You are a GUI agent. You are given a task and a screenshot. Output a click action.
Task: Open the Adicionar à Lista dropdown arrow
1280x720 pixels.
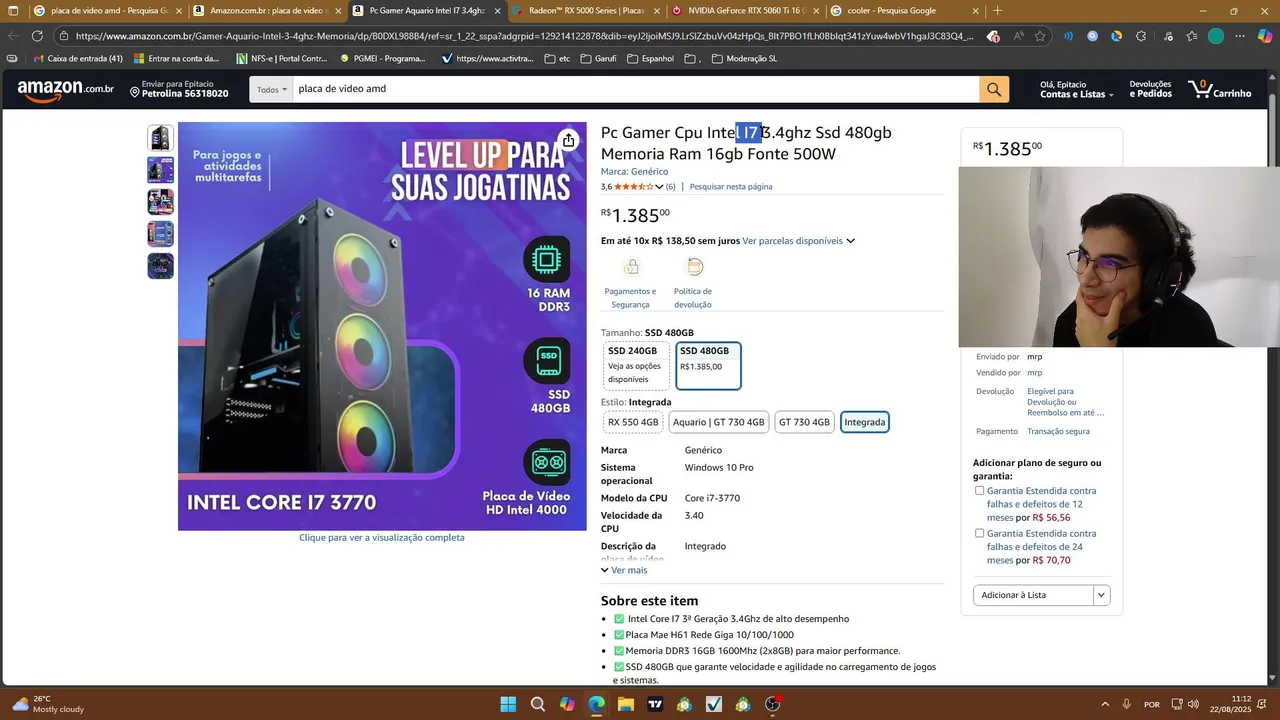[1101, 595]
